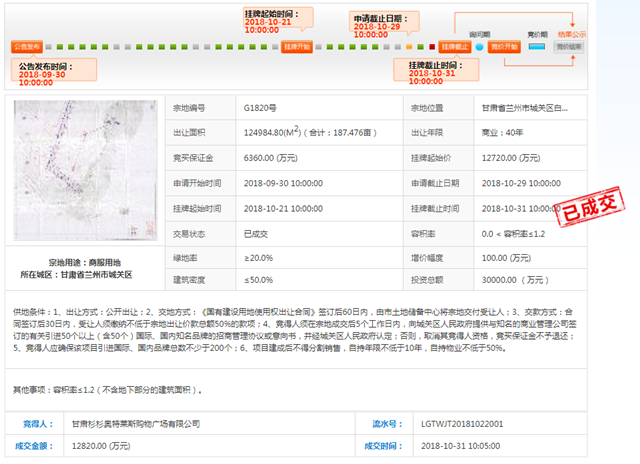Screen dimensions: 640x464
Task: Click the red 已成交 stamp
Action: coord(590,206)
